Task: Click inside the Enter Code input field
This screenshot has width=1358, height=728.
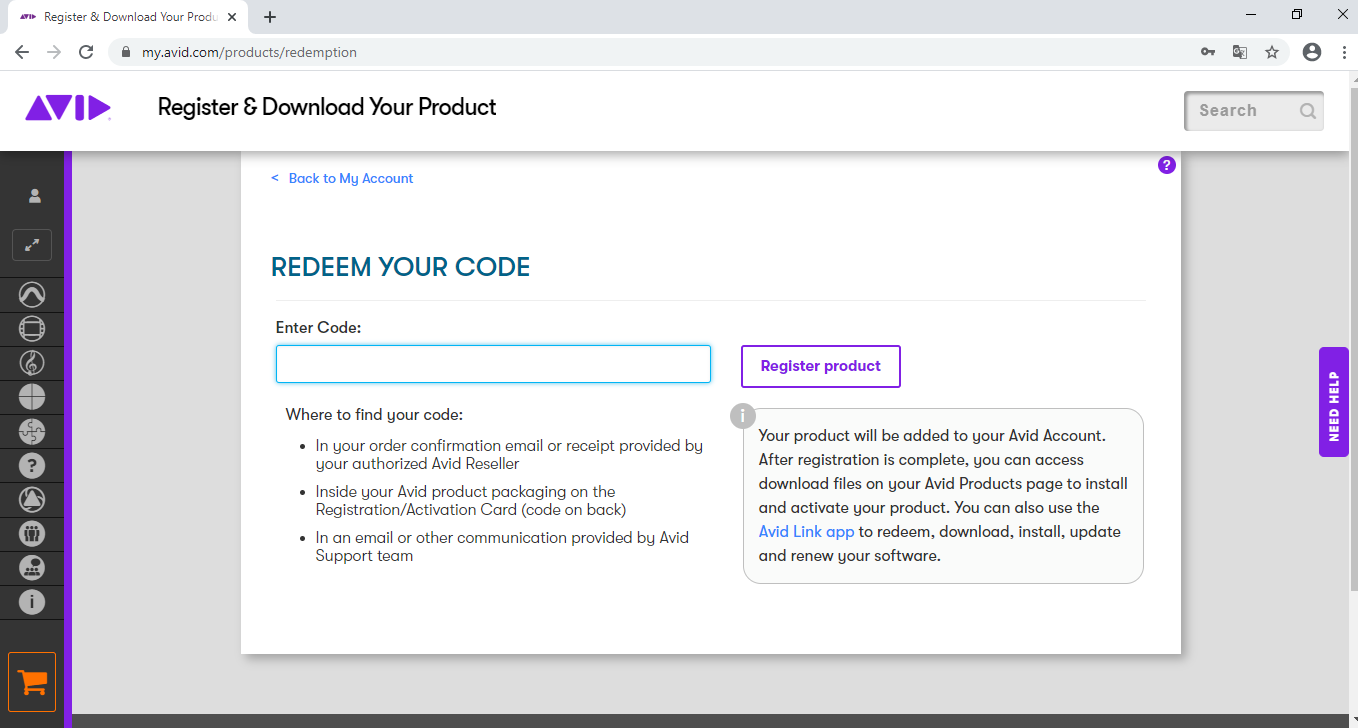Action: 492,363
